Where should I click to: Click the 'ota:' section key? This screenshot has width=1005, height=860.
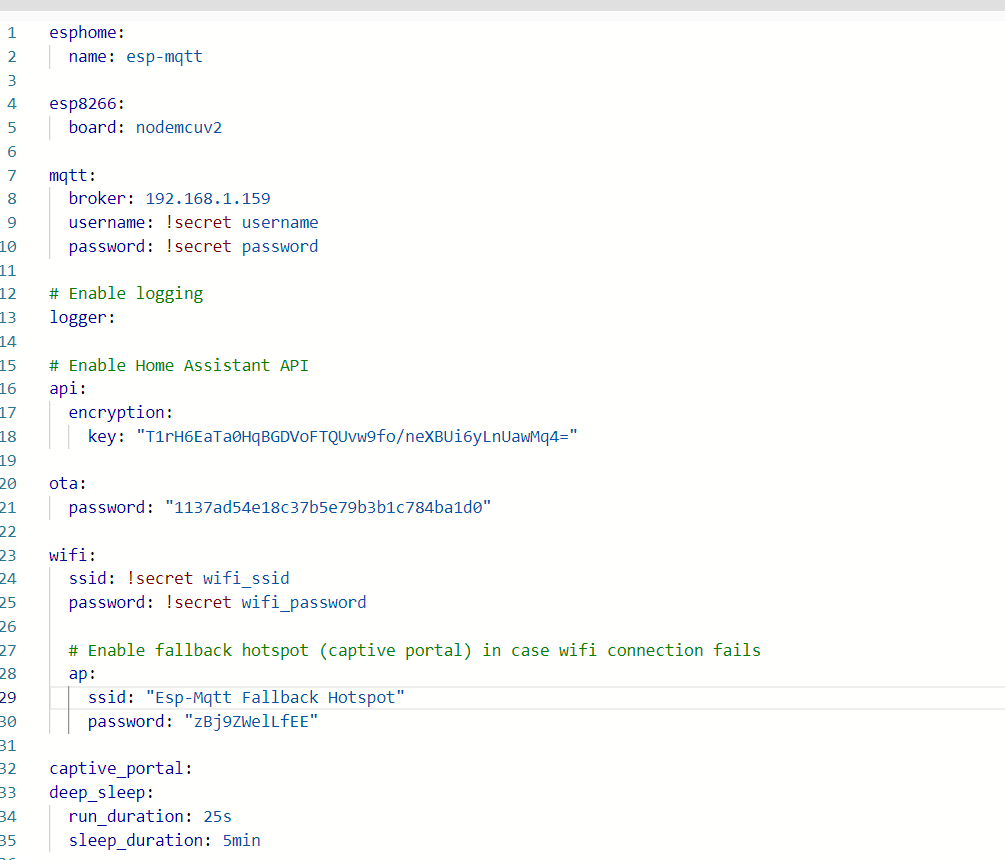pyautogui.click(x=67, y=484)
